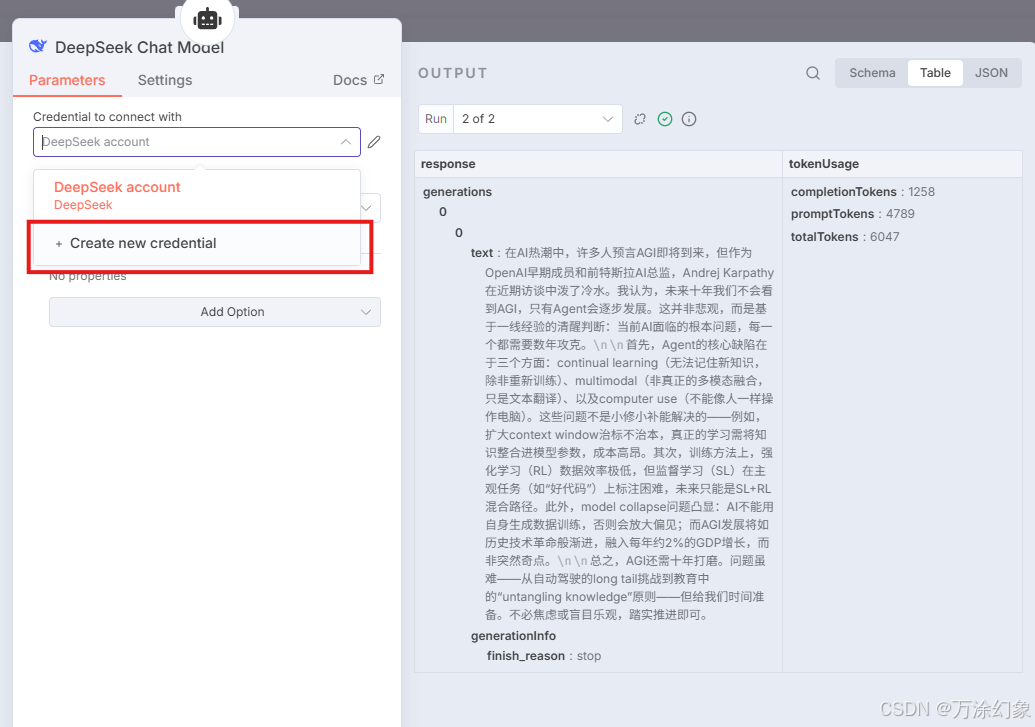Click the text key in response
The image size is (1035, 727).
482,253
